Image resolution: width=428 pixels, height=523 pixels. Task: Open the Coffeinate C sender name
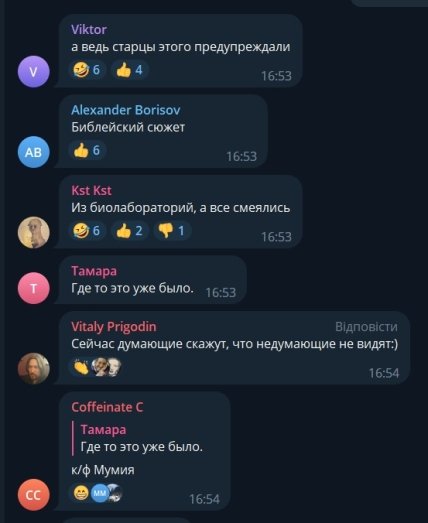tap(107, 407)
